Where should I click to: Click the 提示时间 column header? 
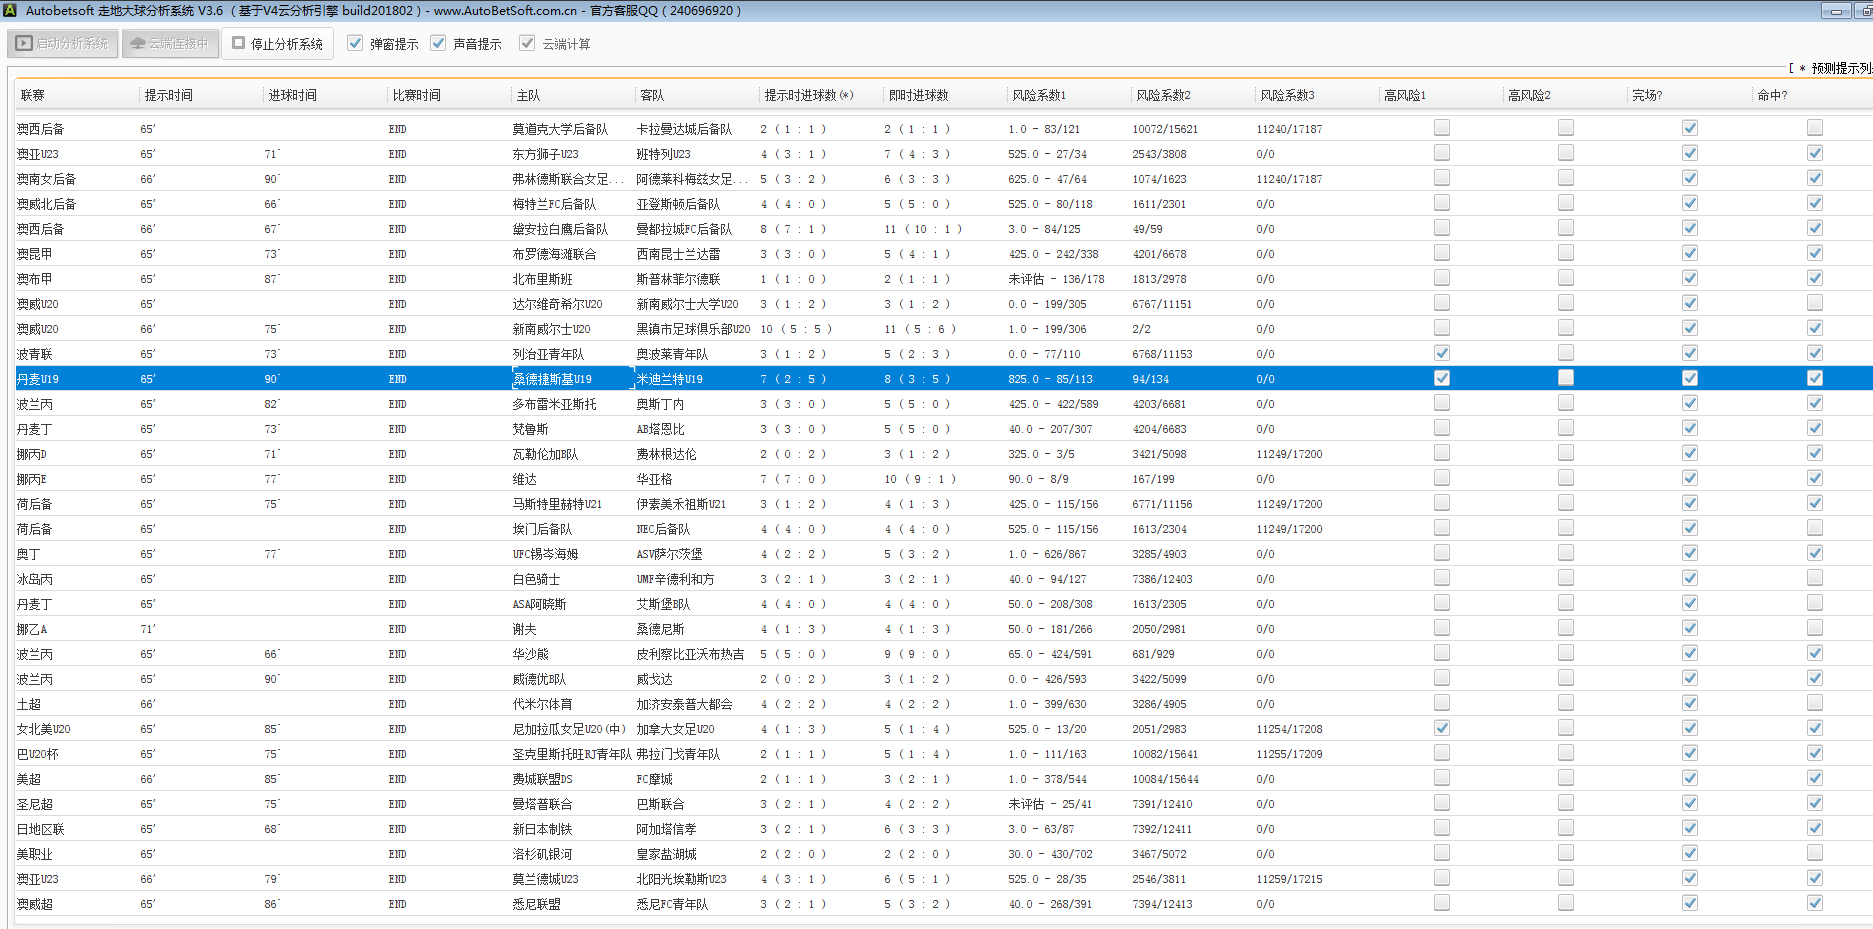[x=168, y=95]
